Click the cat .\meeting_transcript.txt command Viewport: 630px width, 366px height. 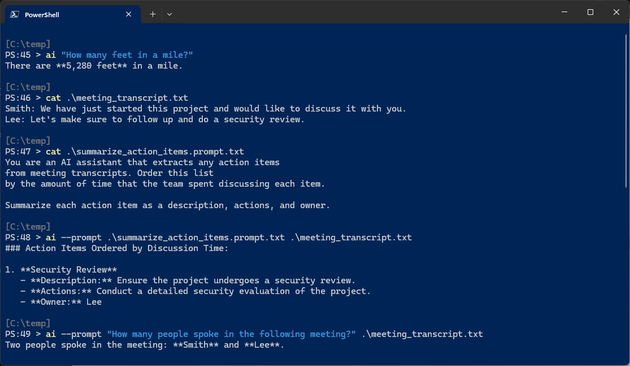[117, 98]
